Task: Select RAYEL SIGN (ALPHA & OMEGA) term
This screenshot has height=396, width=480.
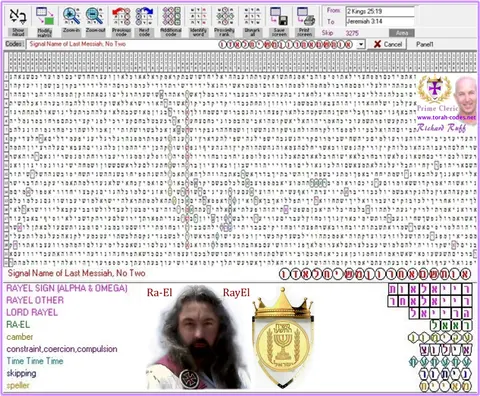Action: [x=67, y=288]
